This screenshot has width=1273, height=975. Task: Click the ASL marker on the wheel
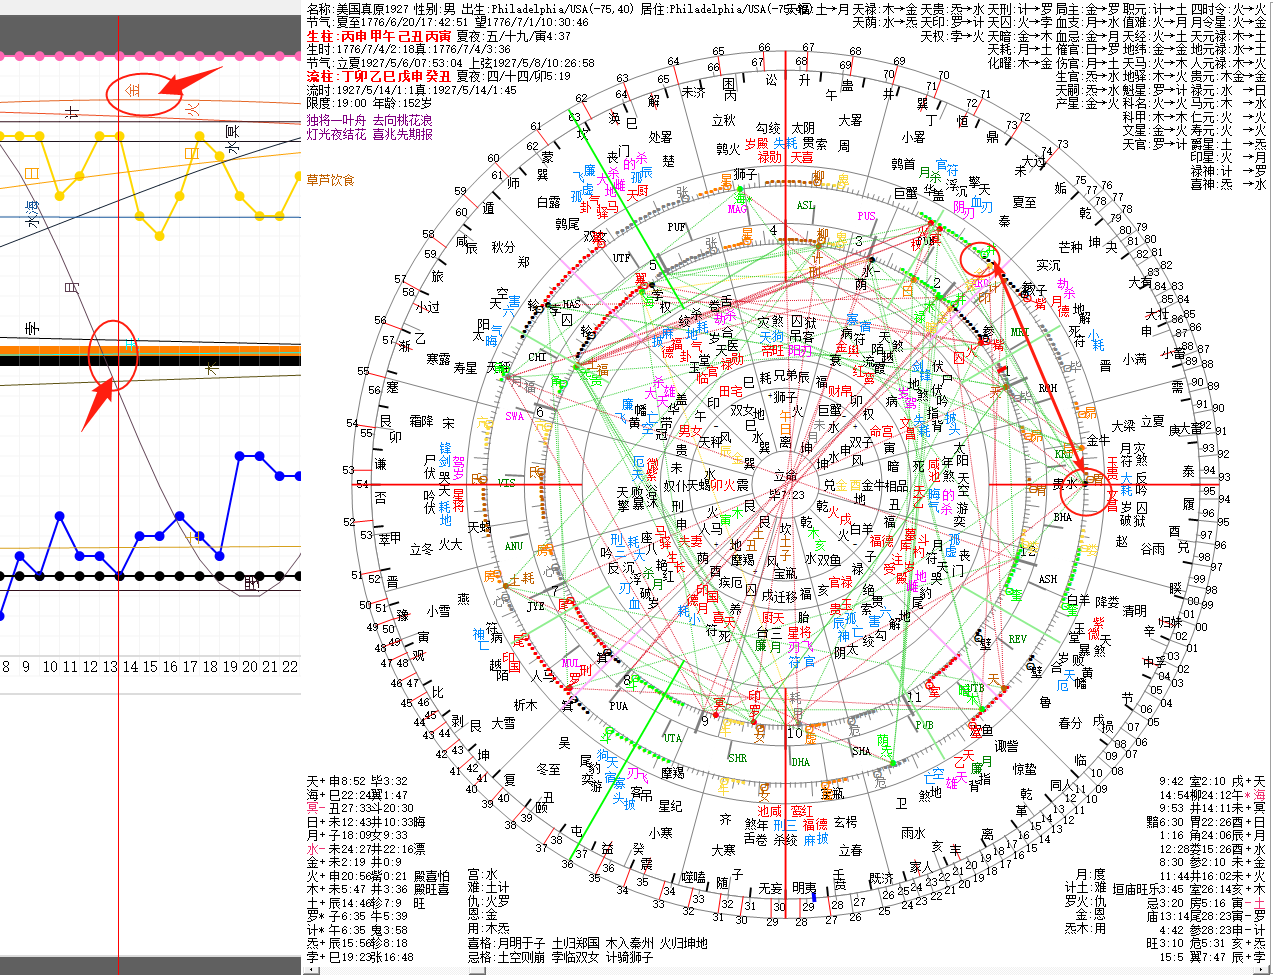click(806, 206)
